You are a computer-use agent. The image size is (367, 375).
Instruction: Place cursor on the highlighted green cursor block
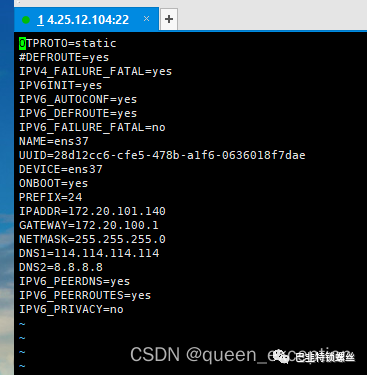(22, 43)
